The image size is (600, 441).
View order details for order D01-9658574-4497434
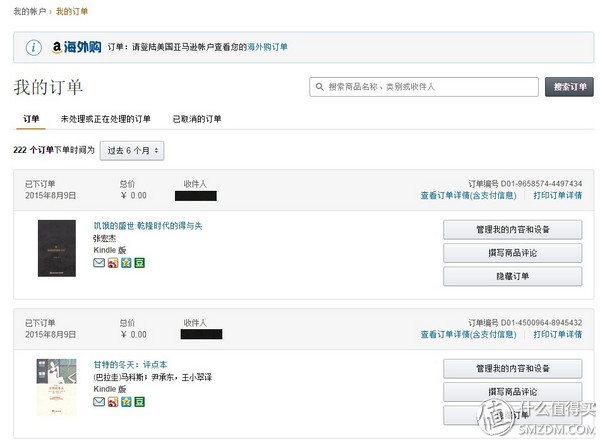(468, 196)
